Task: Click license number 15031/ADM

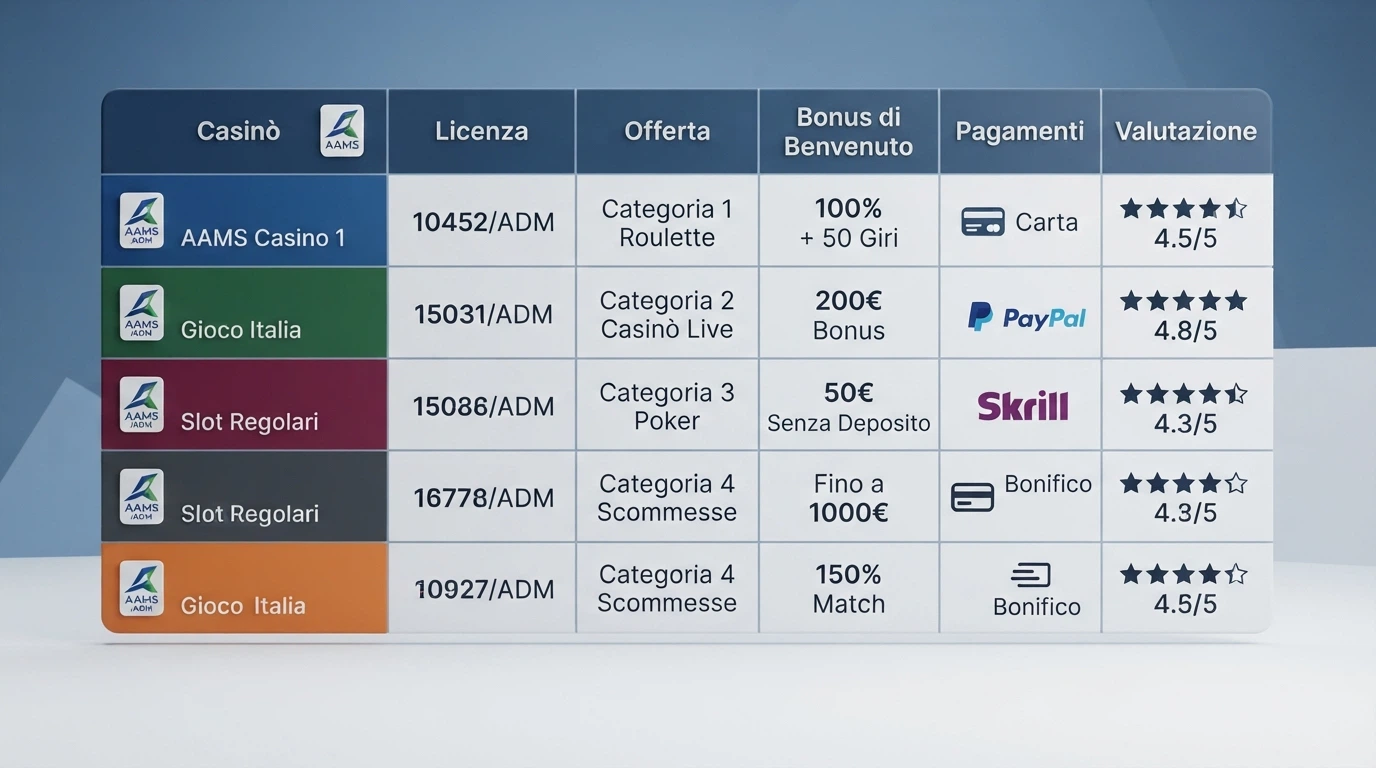Action: tap(484, 314)
